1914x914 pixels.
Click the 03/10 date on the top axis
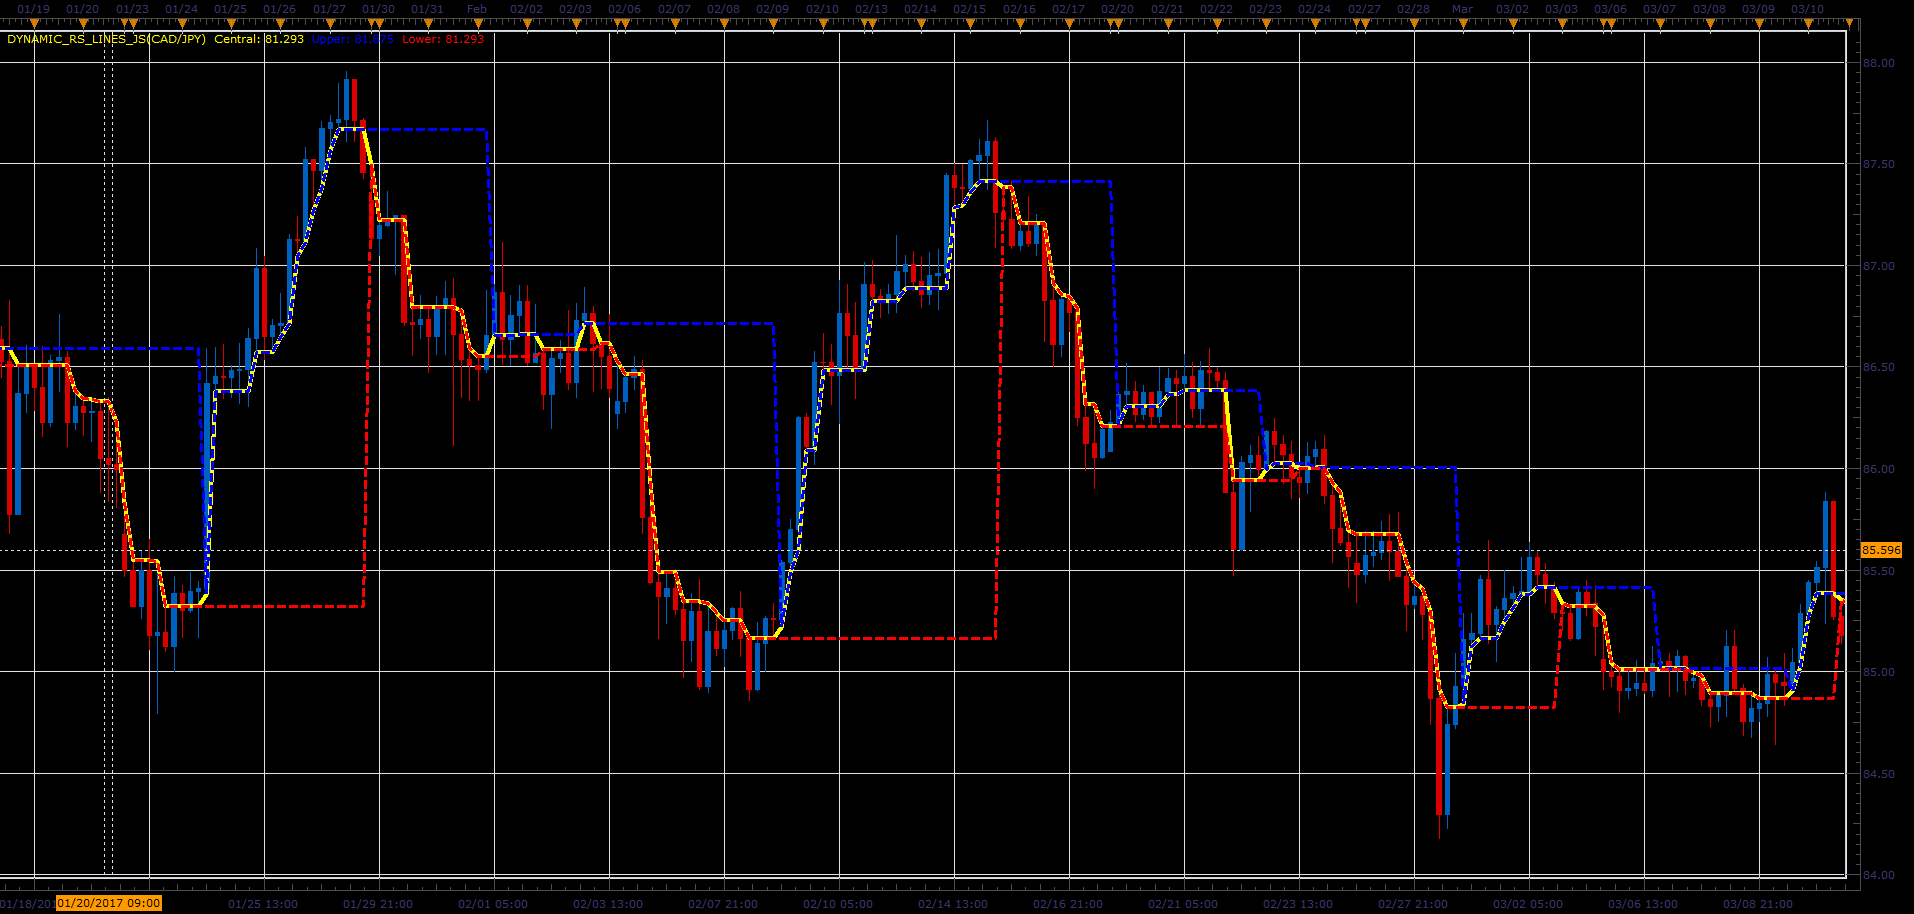pos(1807,9)
